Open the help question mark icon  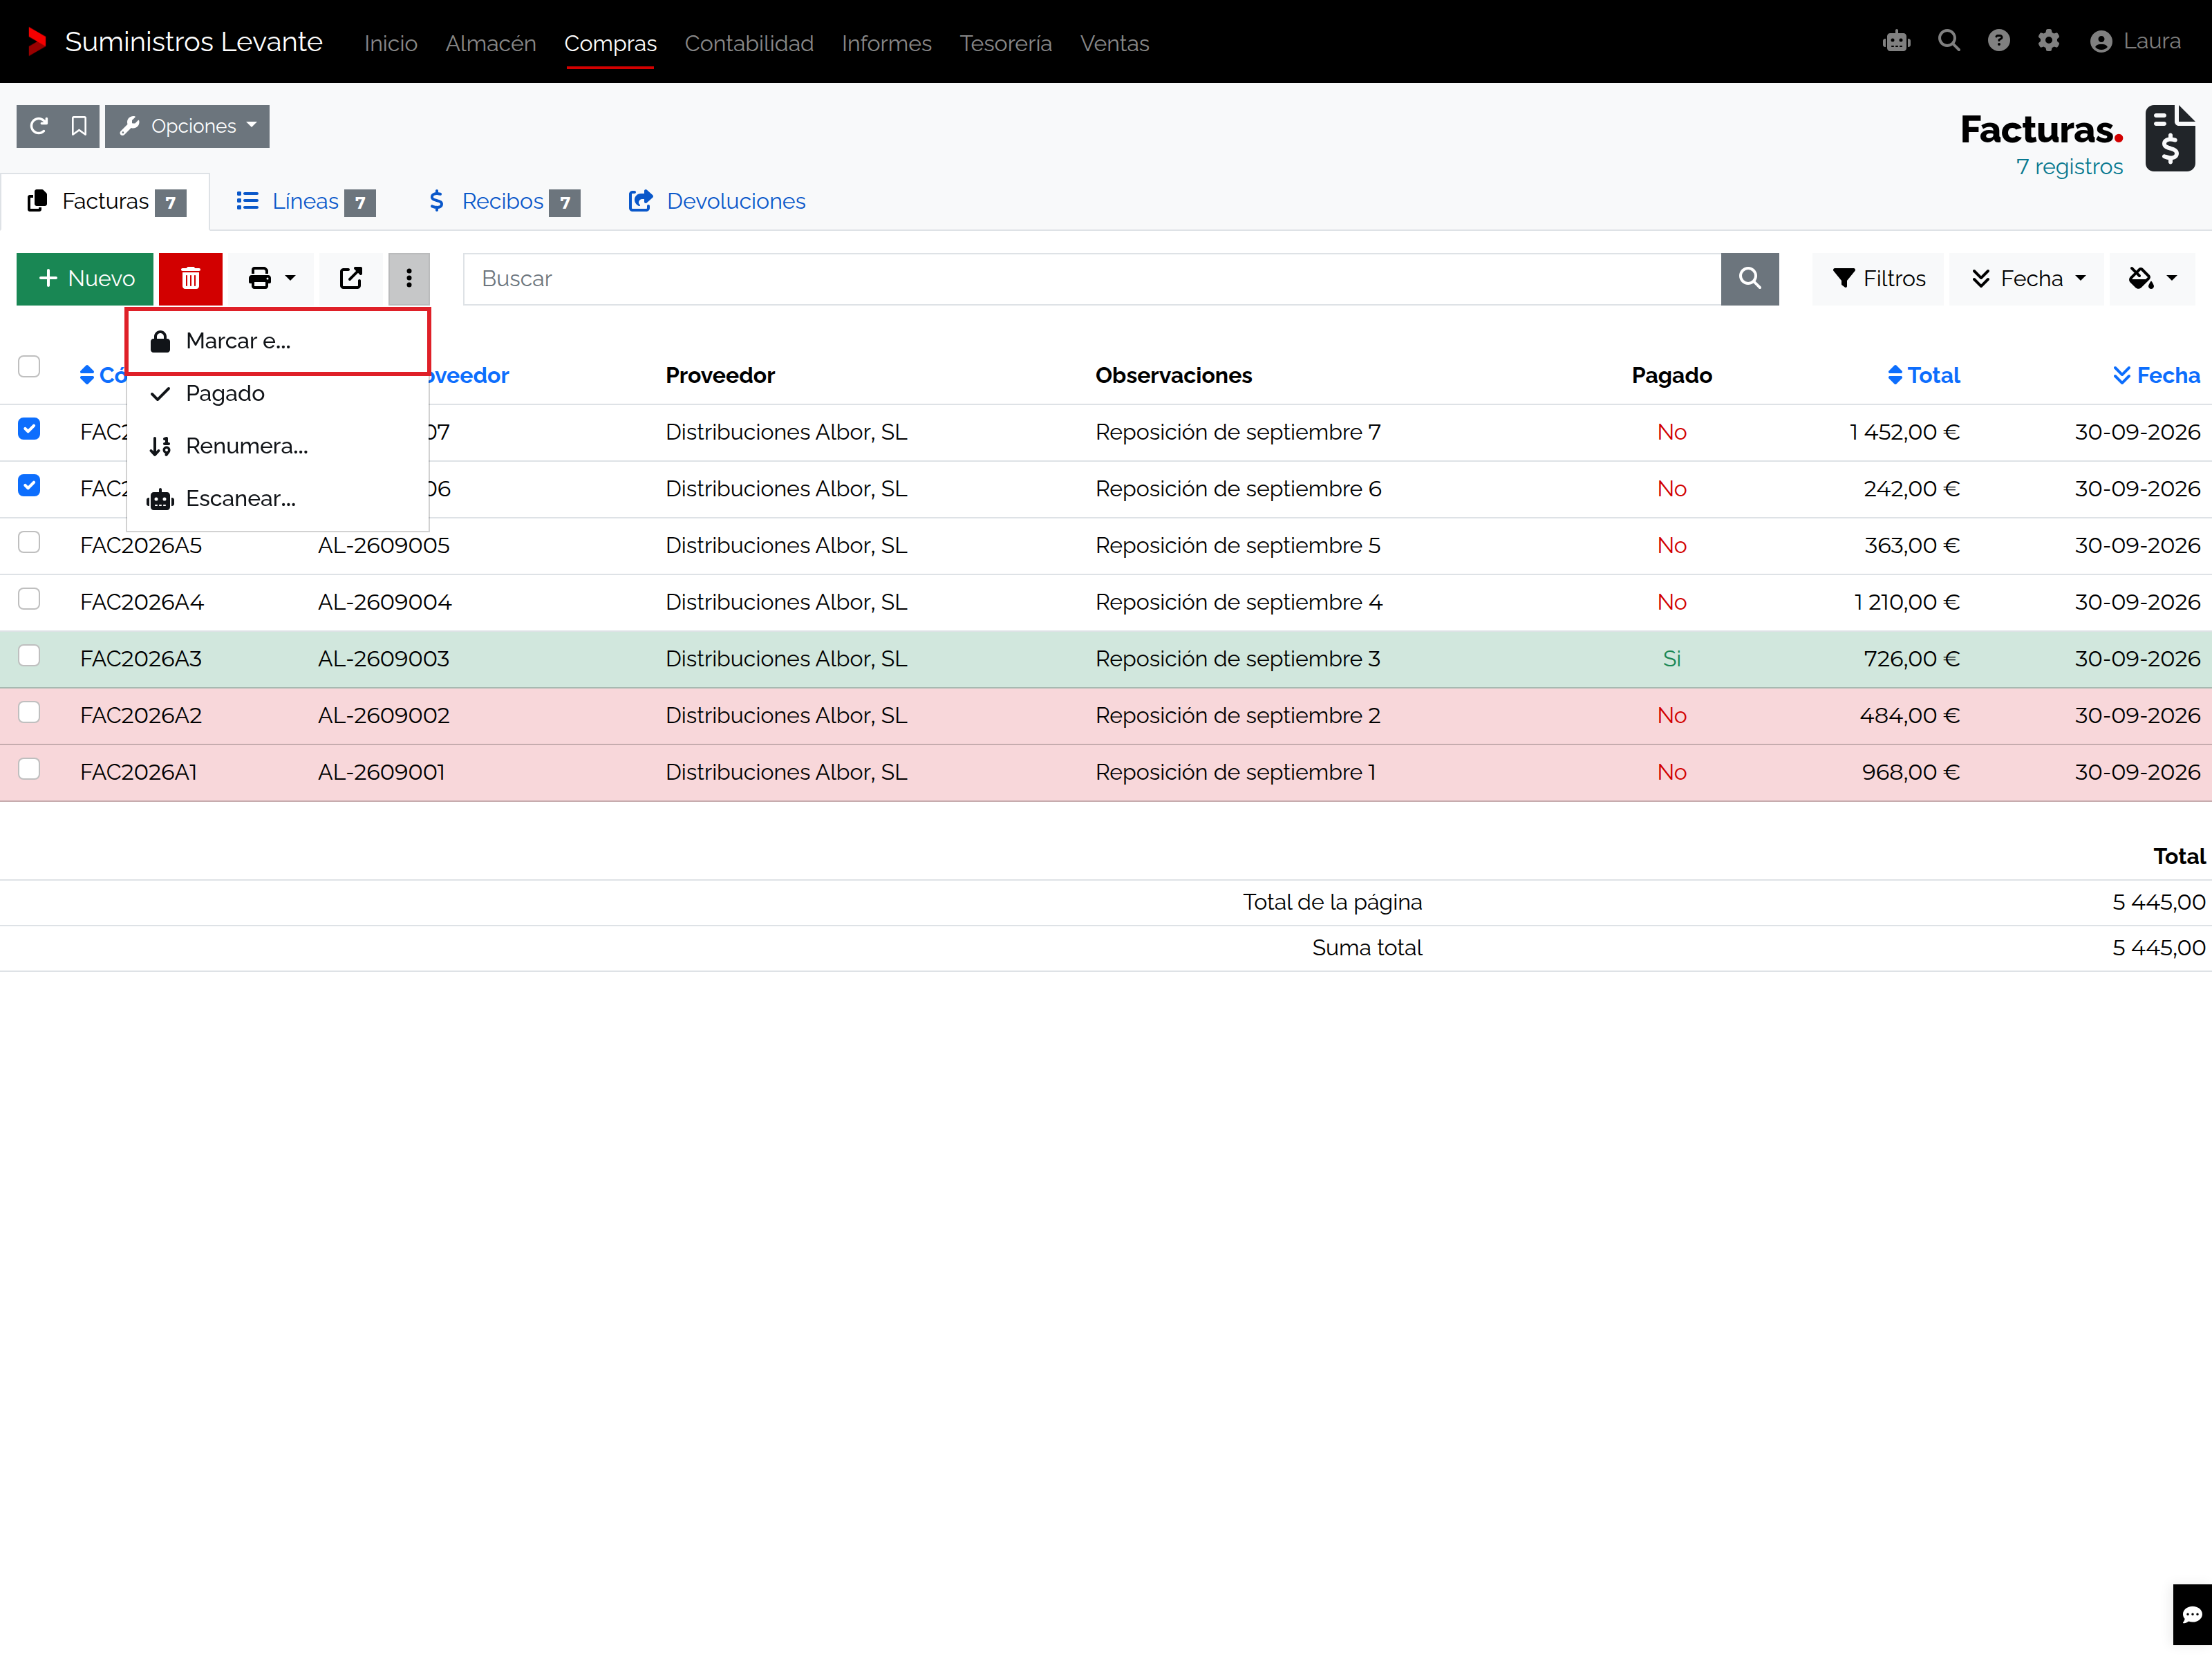[x=1998, y=41]
